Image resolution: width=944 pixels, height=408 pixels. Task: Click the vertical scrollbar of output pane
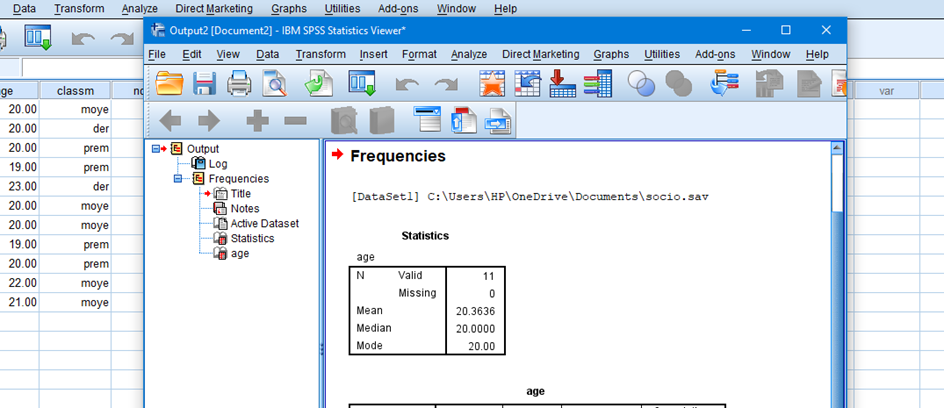pyautogui.click(x=837, y=300)
